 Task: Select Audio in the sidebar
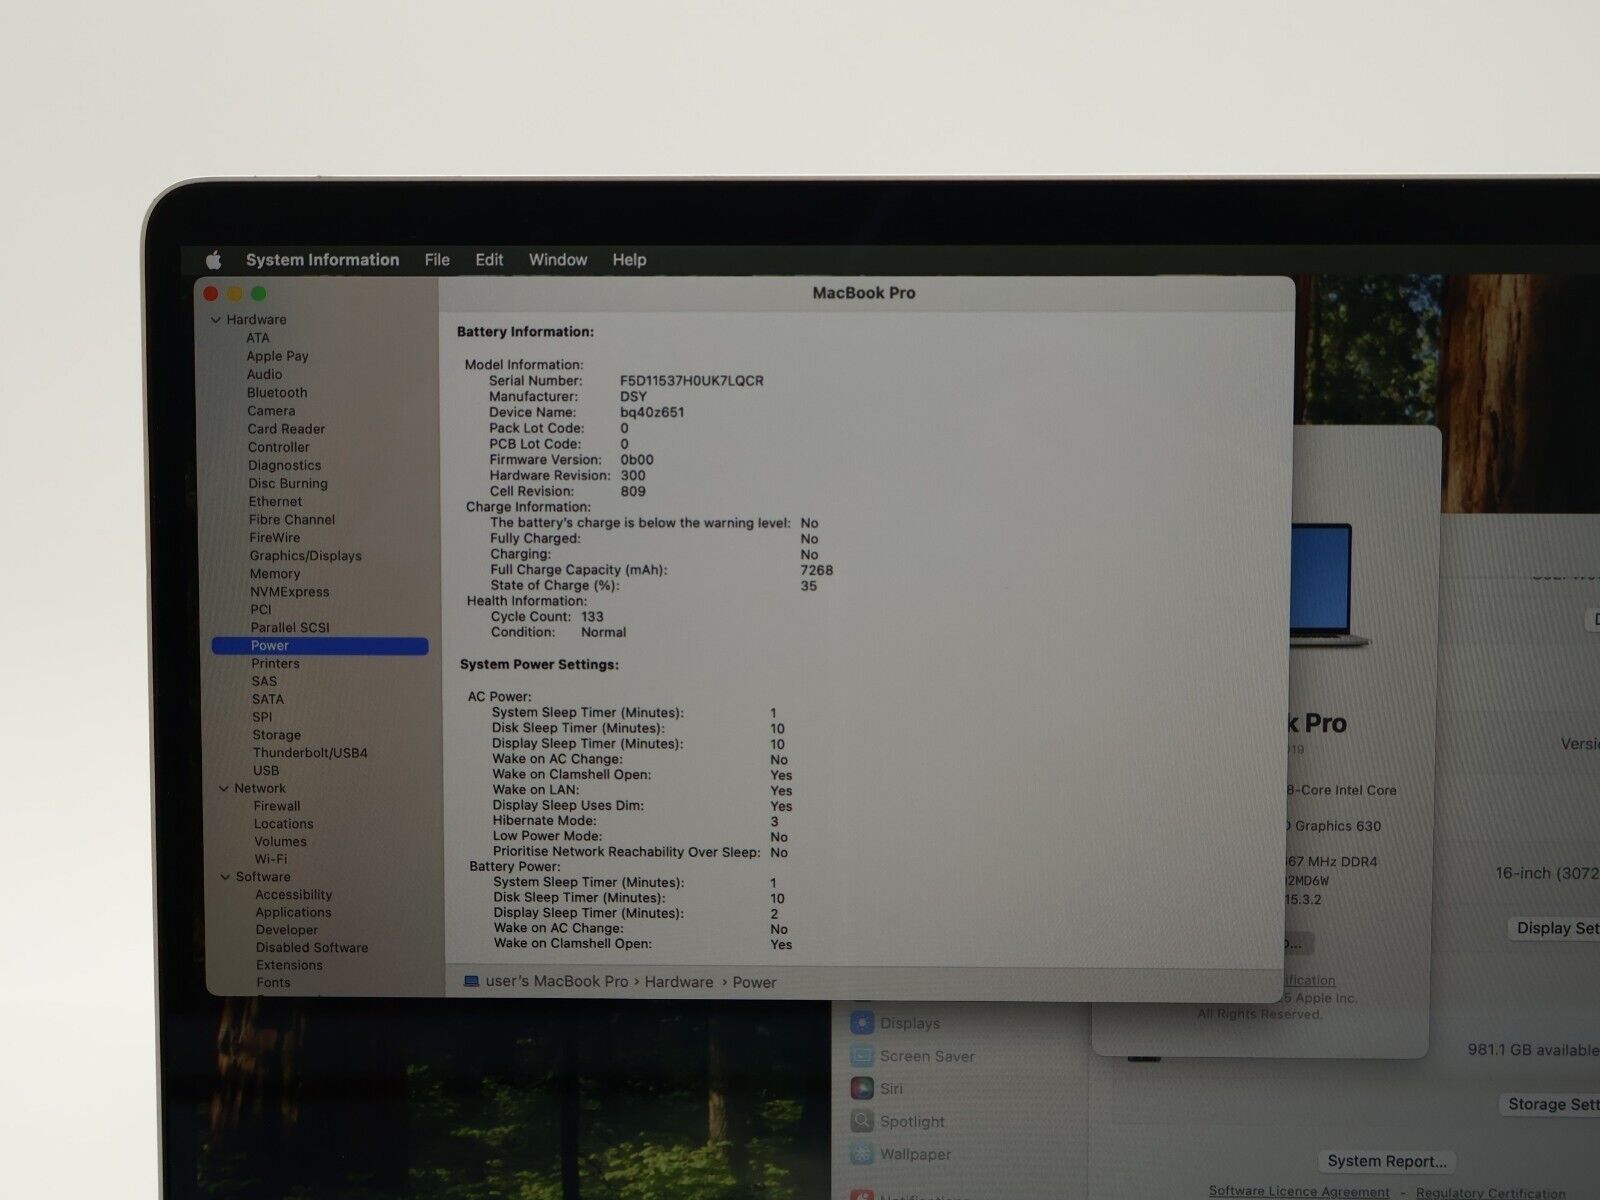pos(264,374)
